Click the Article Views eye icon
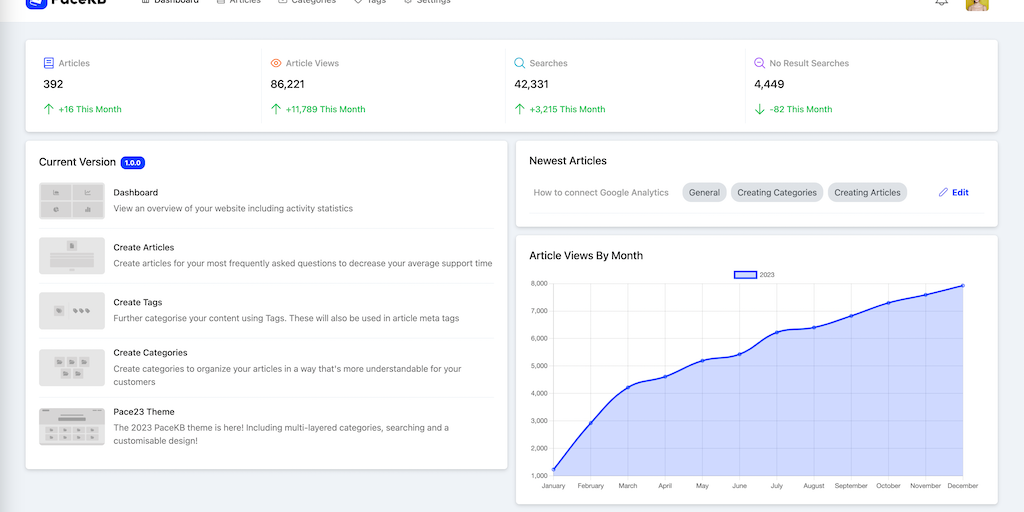 pyautogui.click(x=276, y=63)
